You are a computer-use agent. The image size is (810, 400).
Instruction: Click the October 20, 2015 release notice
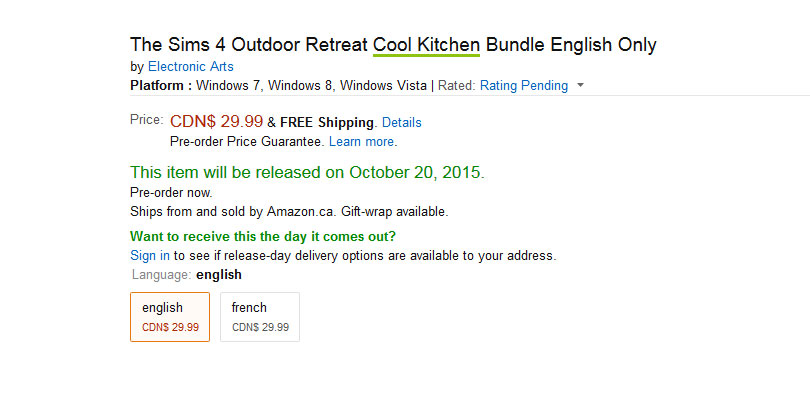(x=307, y=173)
